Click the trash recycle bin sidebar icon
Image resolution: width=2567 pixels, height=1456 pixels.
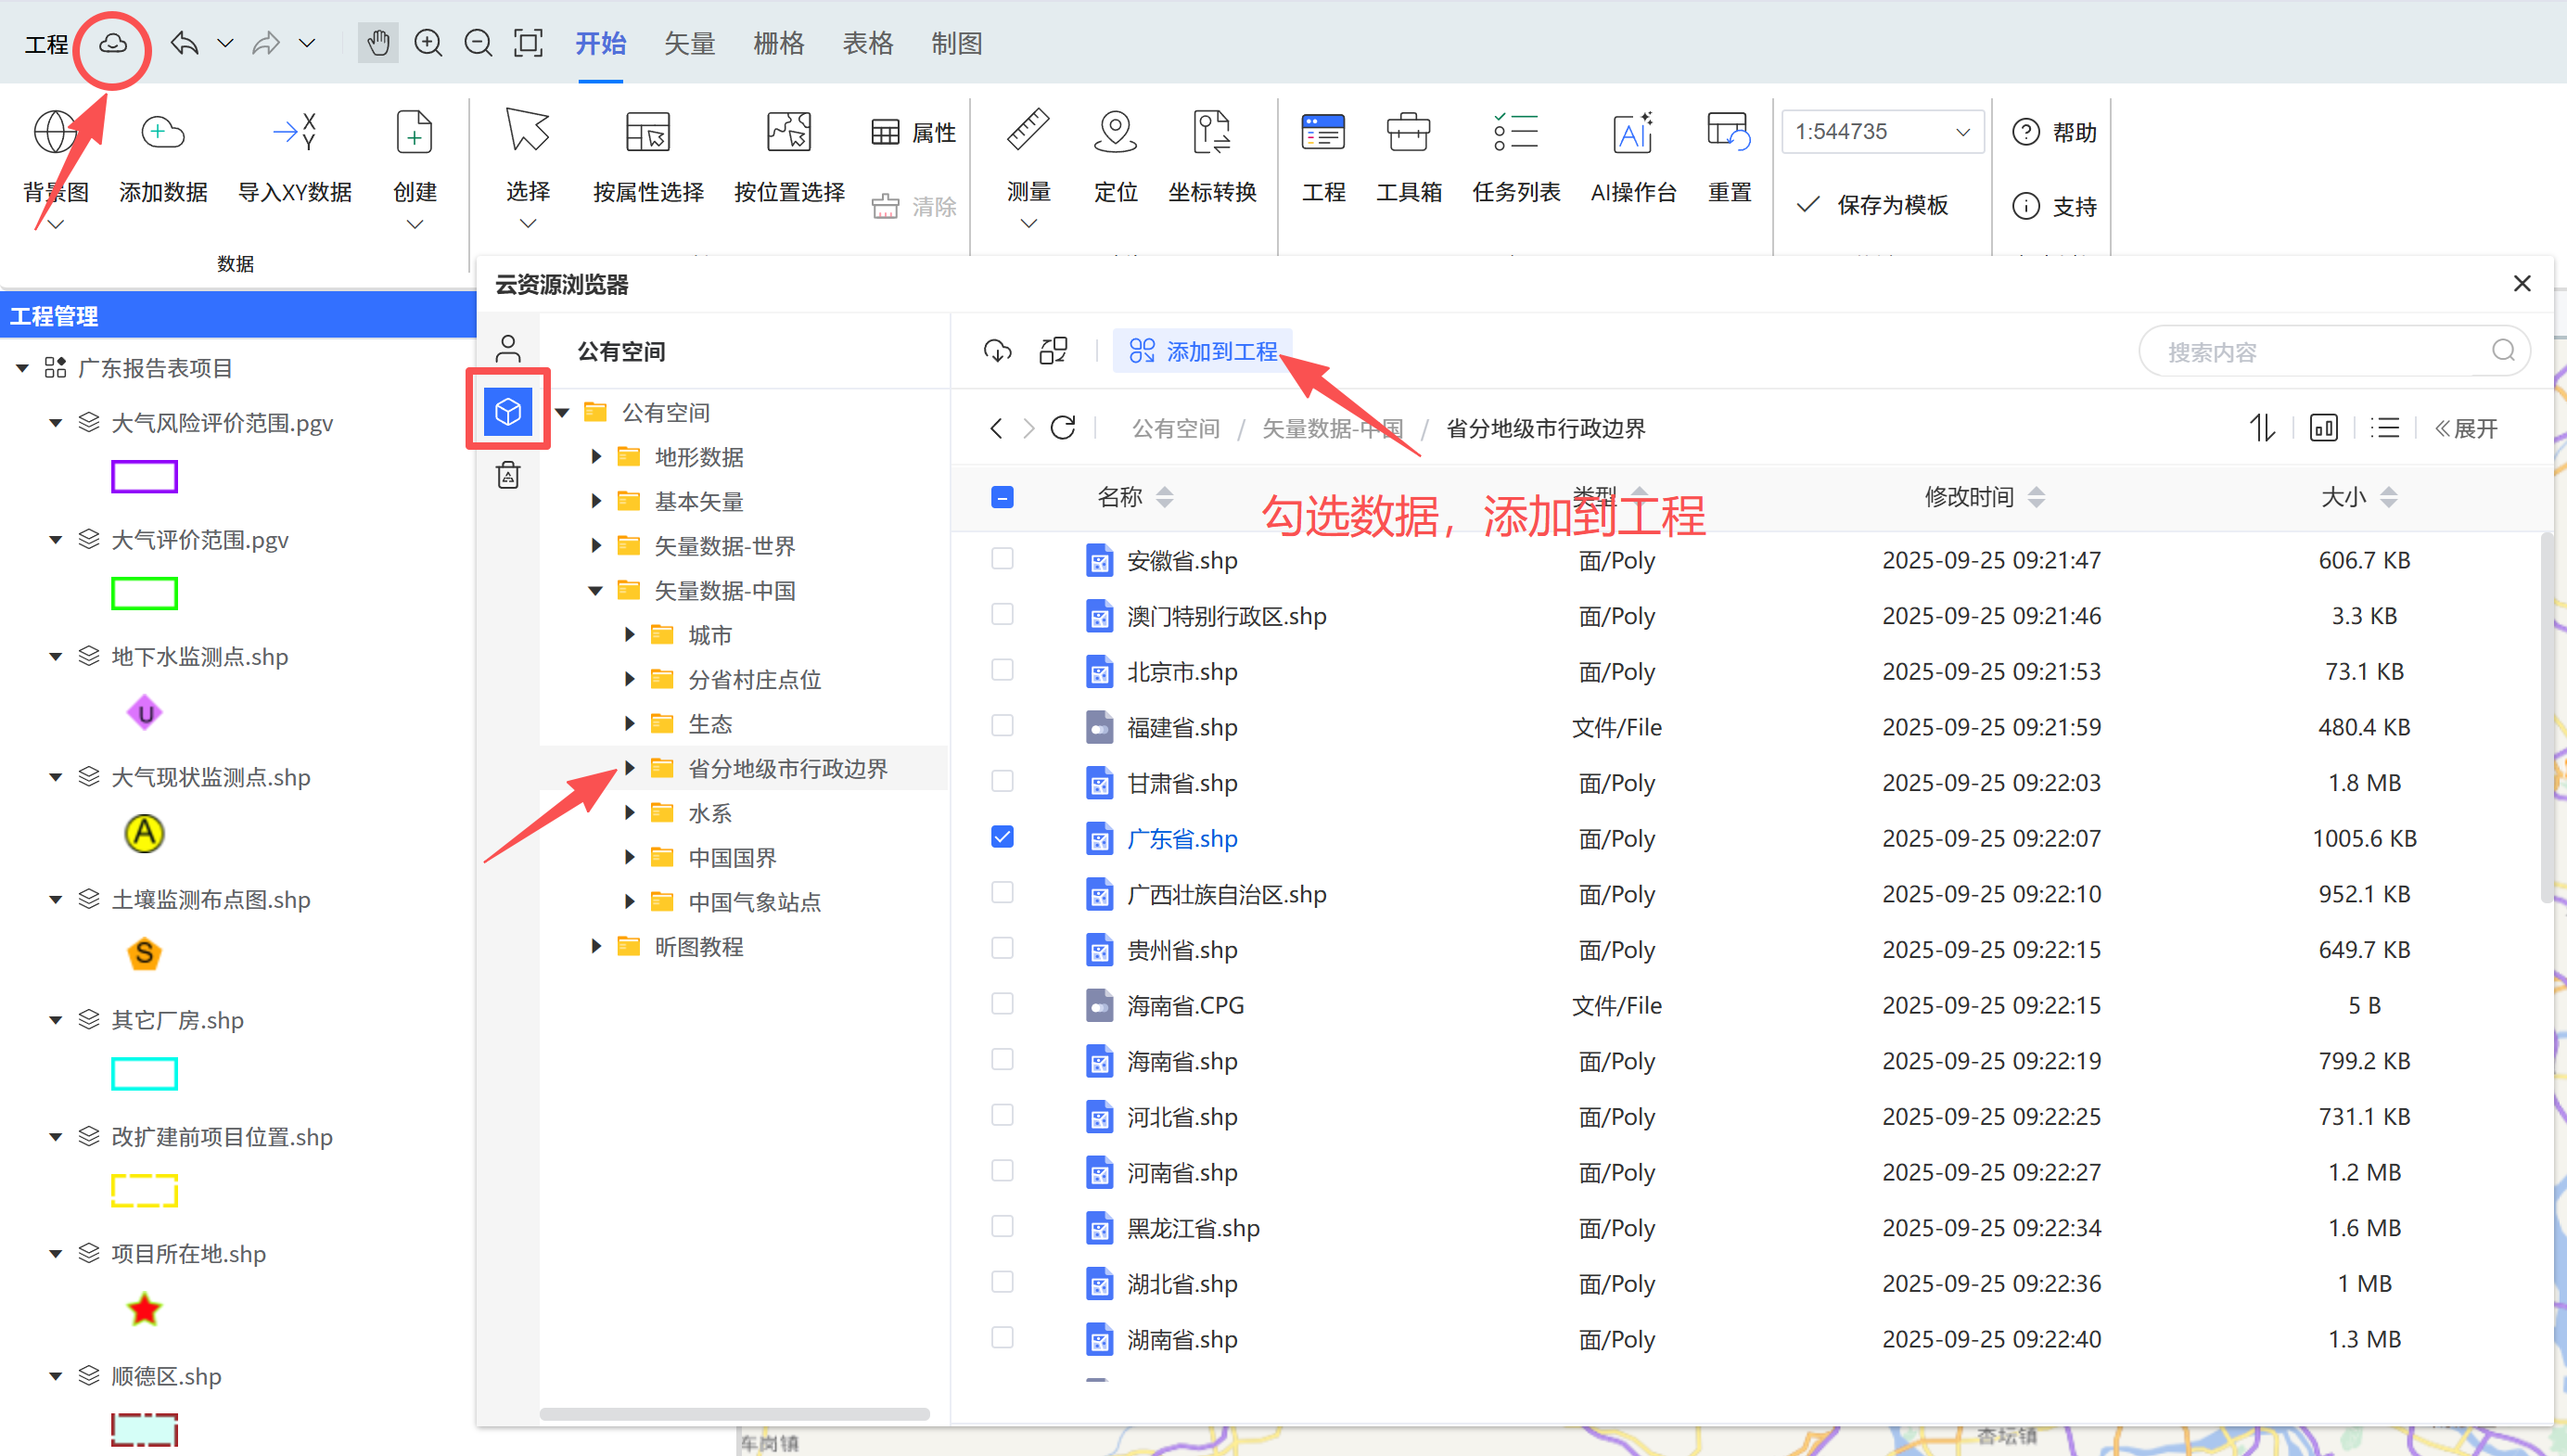508,475
